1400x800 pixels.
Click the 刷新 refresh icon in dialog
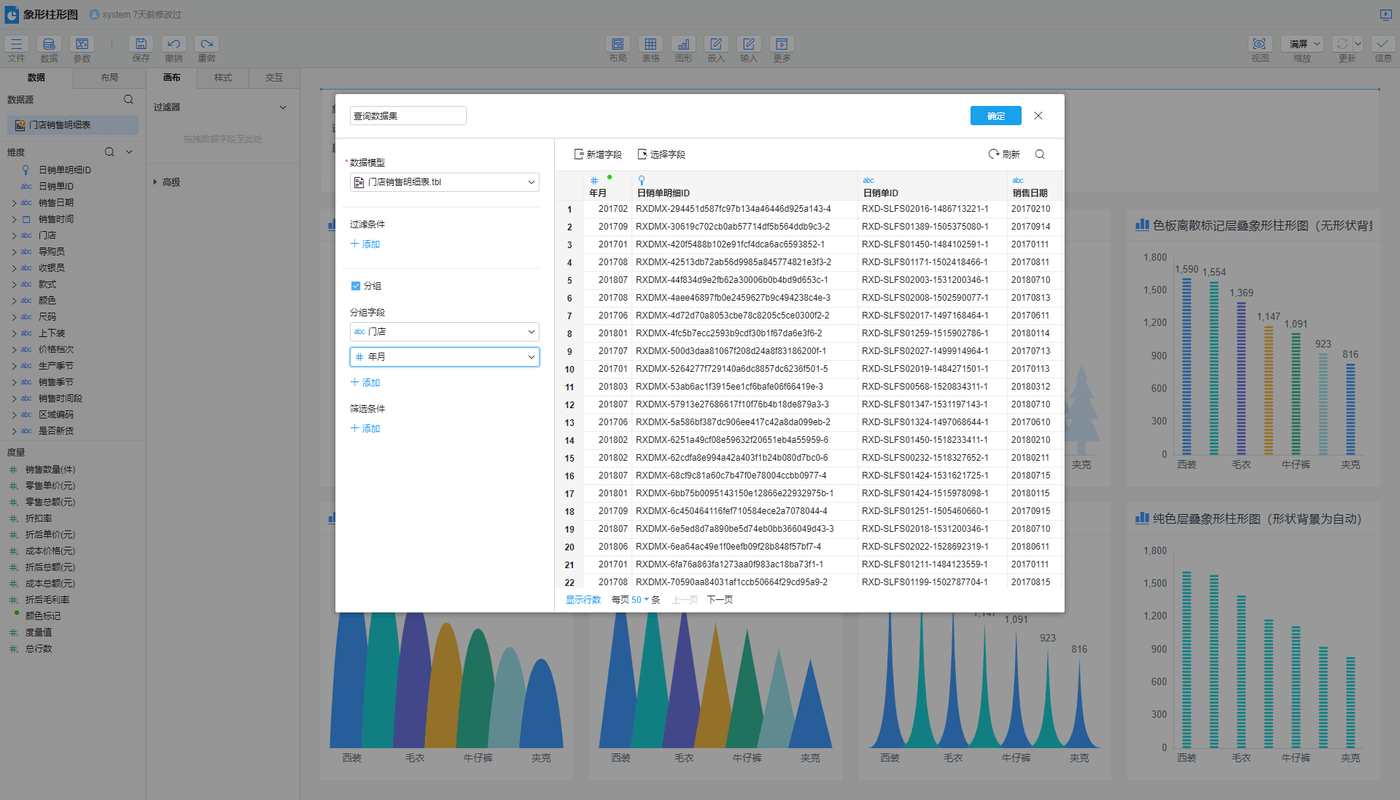coord(993,154)
